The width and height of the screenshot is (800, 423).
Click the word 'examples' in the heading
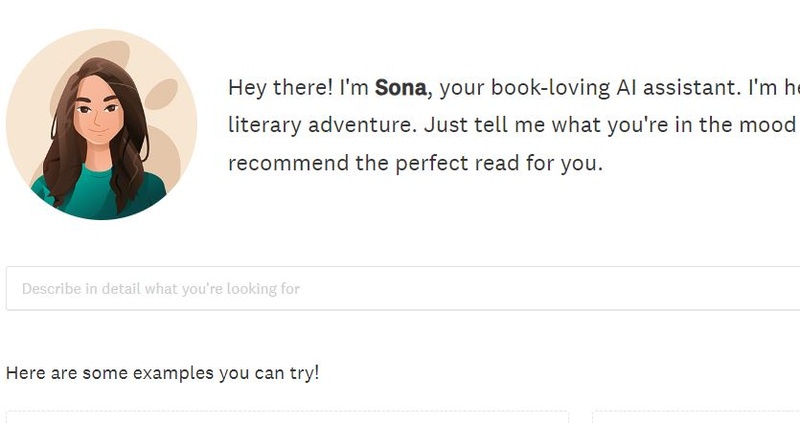tap(173, 374)
